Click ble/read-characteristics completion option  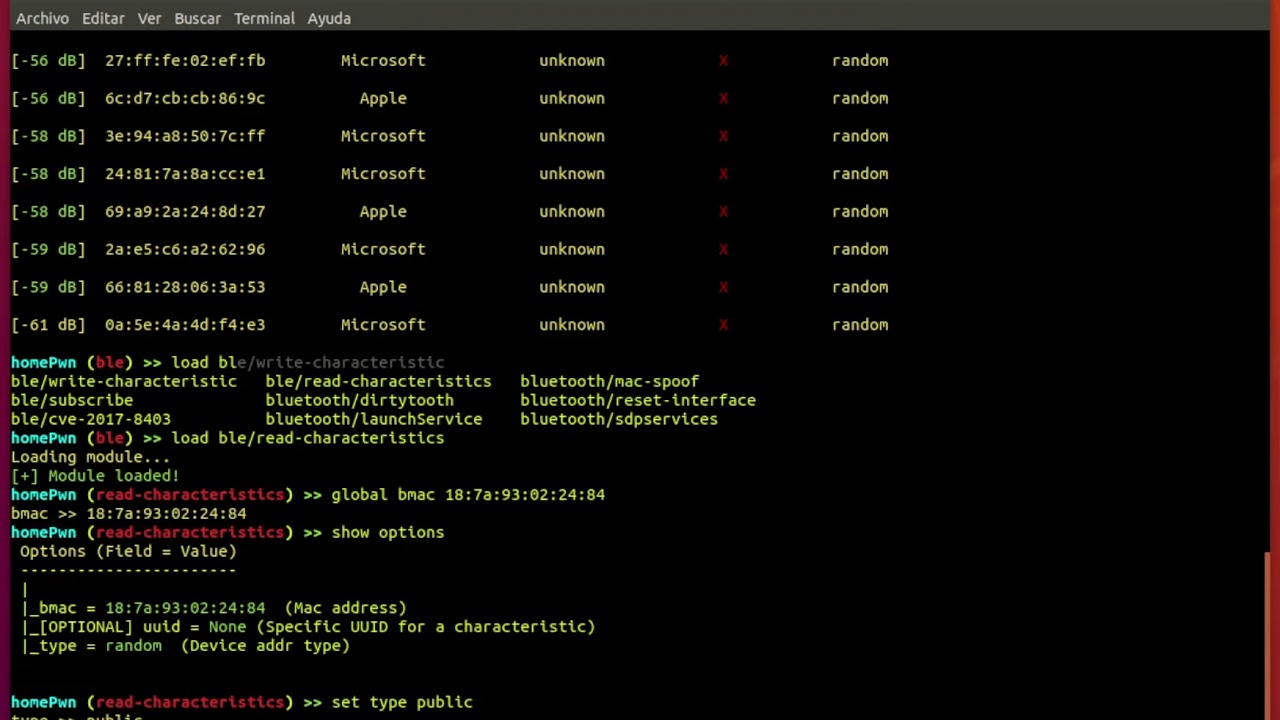tap(378, 381)
